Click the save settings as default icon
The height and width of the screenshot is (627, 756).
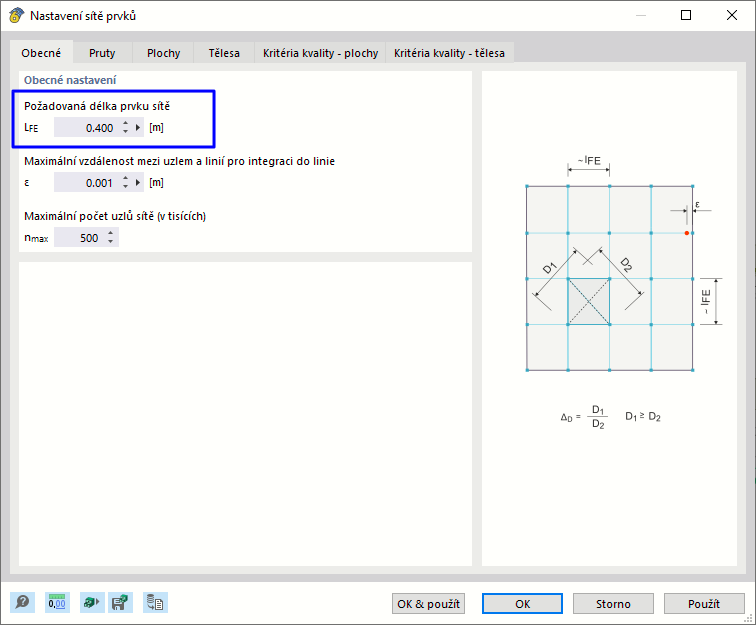point(120,602)
